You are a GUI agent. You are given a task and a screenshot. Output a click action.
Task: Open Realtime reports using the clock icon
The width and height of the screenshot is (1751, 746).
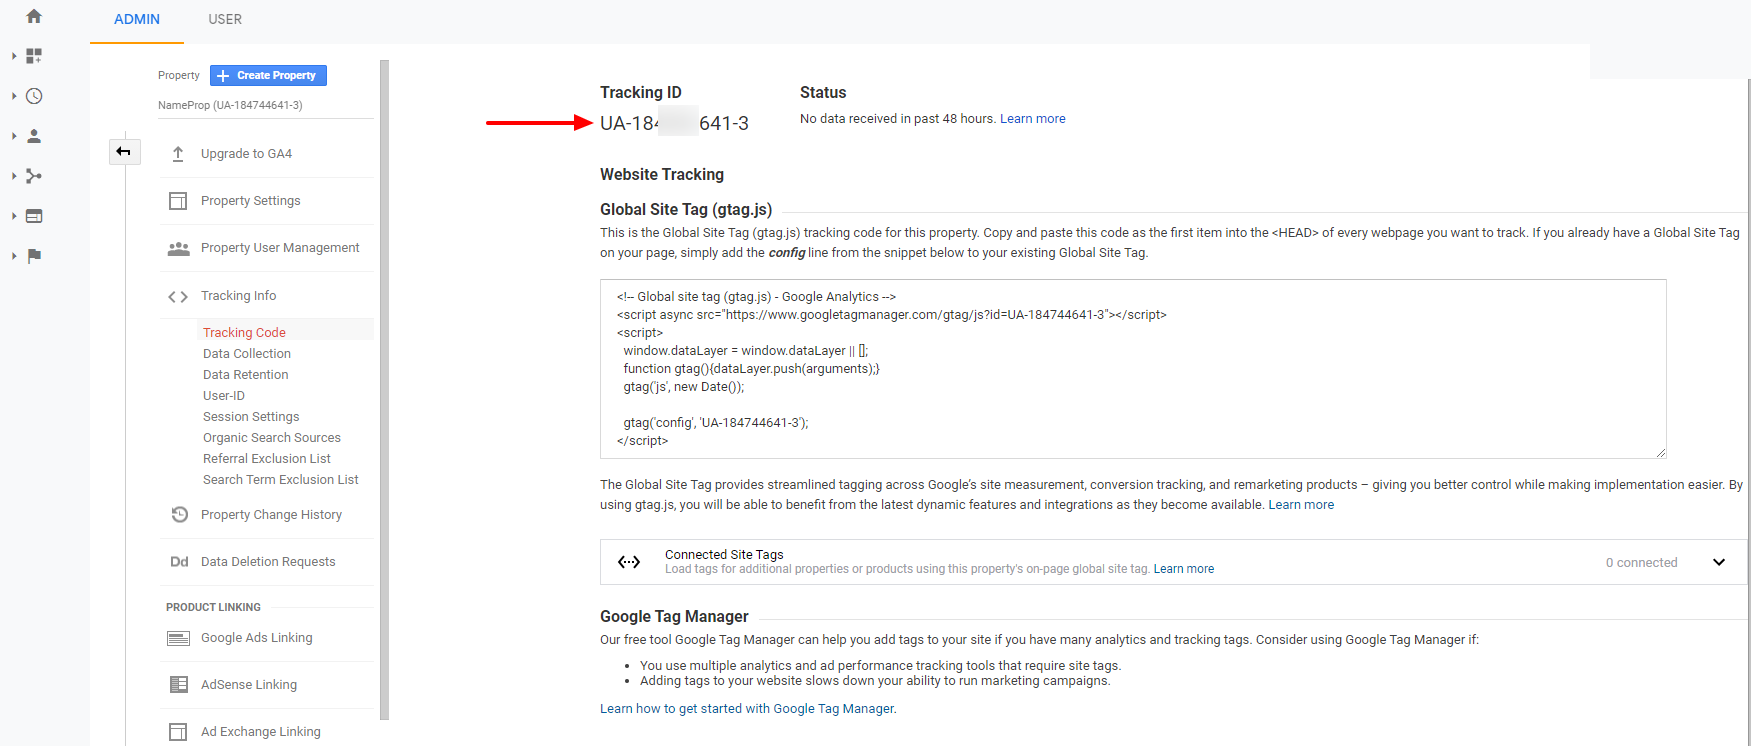[x=33, y=96]
